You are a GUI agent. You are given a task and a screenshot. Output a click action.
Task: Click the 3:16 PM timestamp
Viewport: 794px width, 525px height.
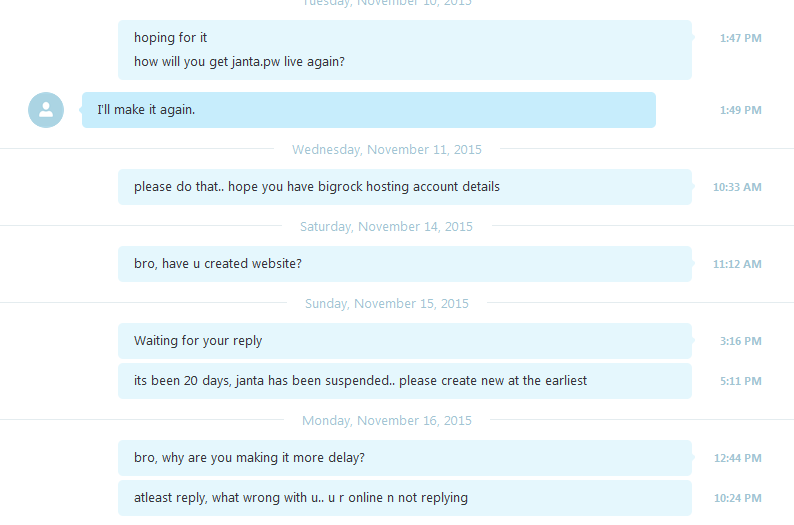point(740,341)
